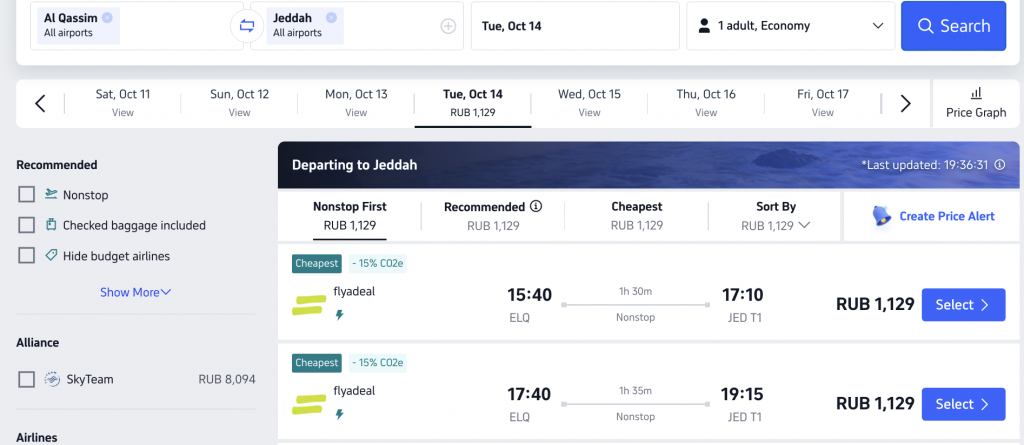View fares for Wed, Oct 15
Screen dimensions: 1024x445
click(589, 103)
